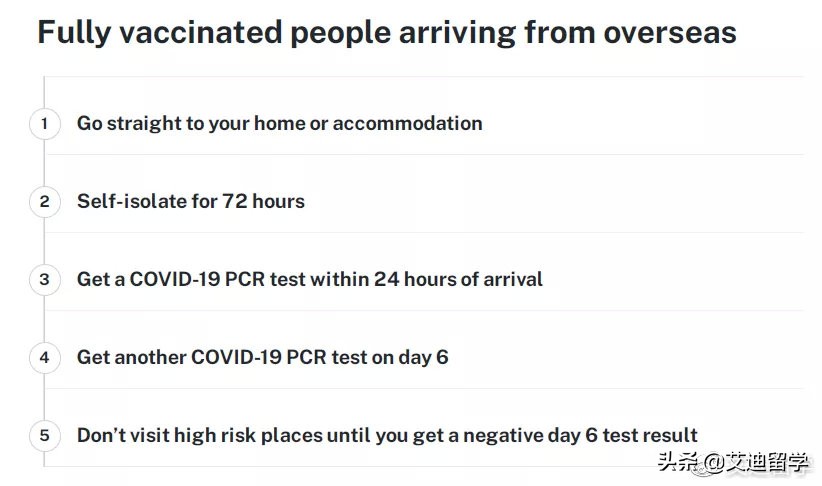Open "Self-isolate for 72 hours" step
The width and height of the screenshot is (822, 486).
click(190, 202)
